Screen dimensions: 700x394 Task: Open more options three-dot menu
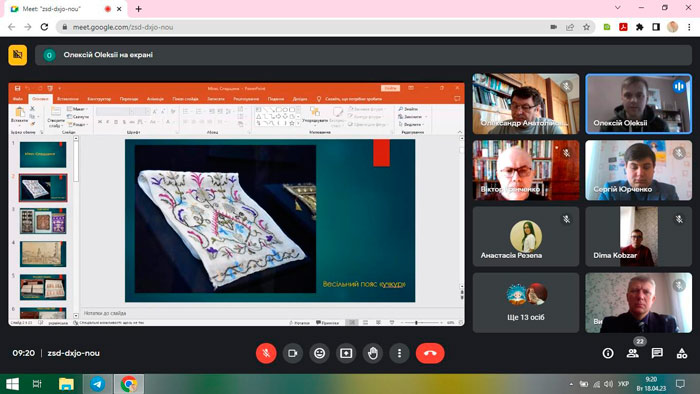point(399,353)
